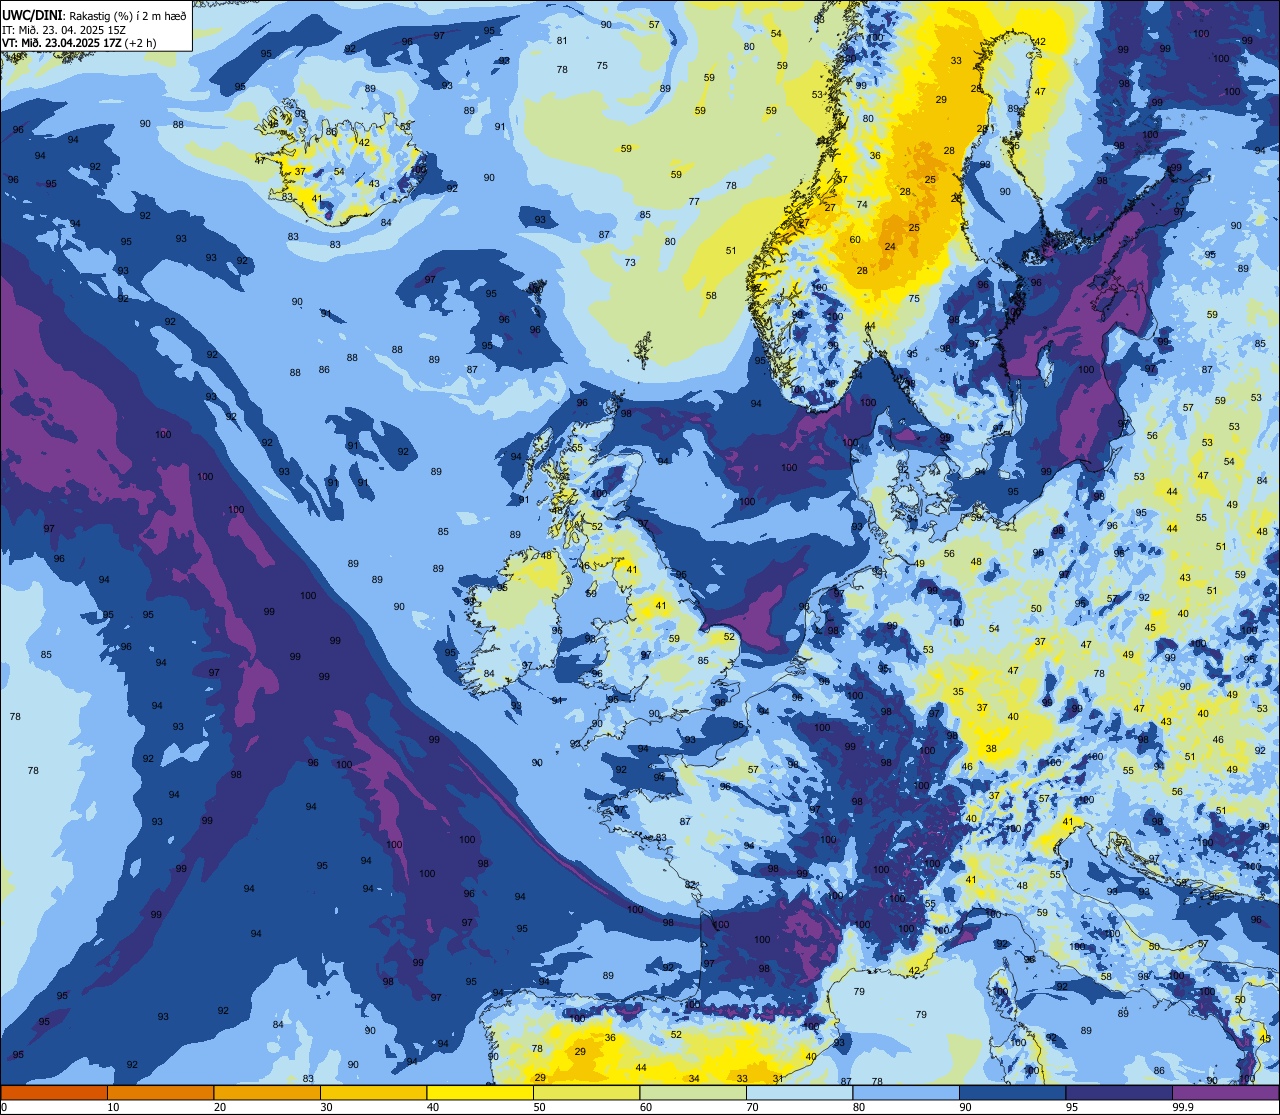Click the legend tick label '40'
1280x1115 pixels.
pyautogui.click(x=432, y=1107)
